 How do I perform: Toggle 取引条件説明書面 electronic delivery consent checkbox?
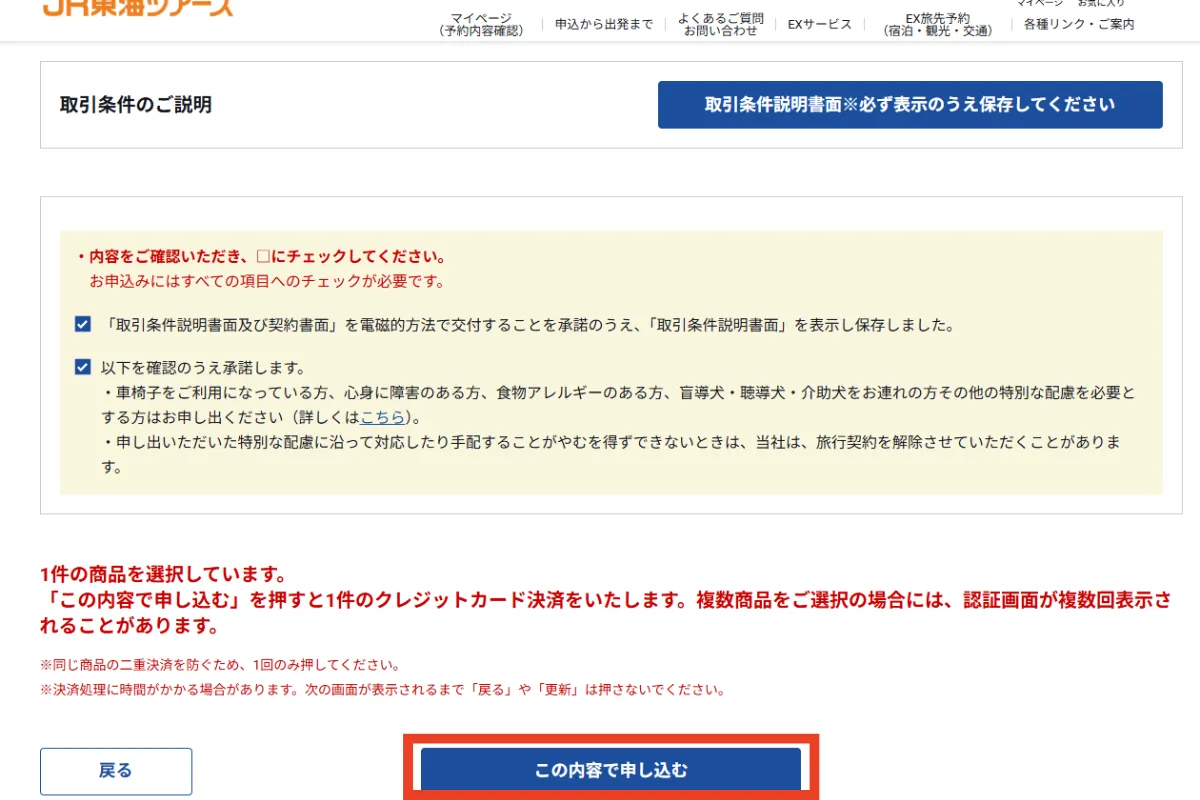pos(83,325)
